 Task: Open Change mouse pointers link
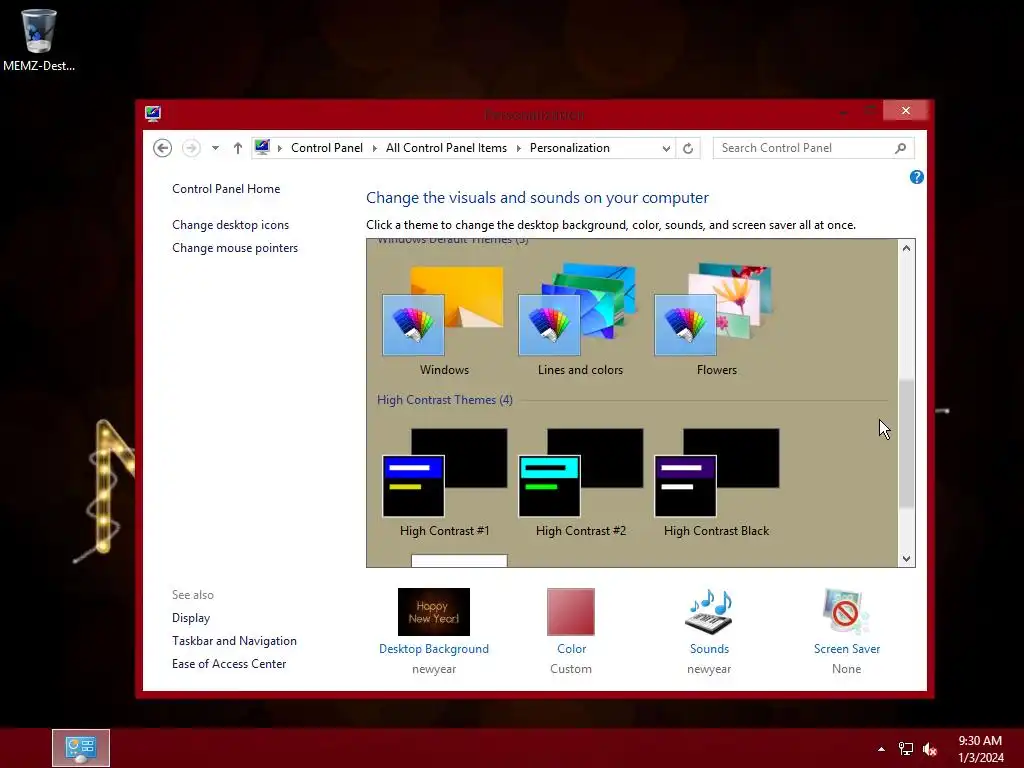[x=235, y=248]
